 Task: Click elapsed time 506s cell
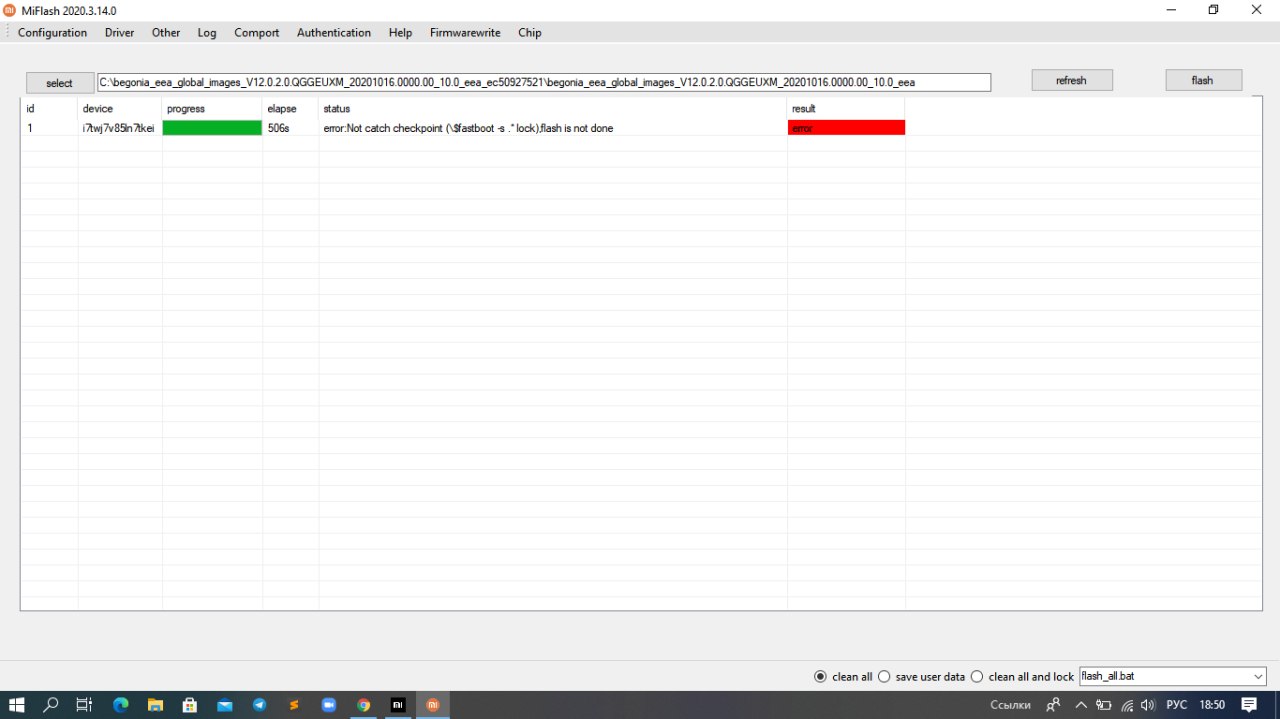pos(291,128)
